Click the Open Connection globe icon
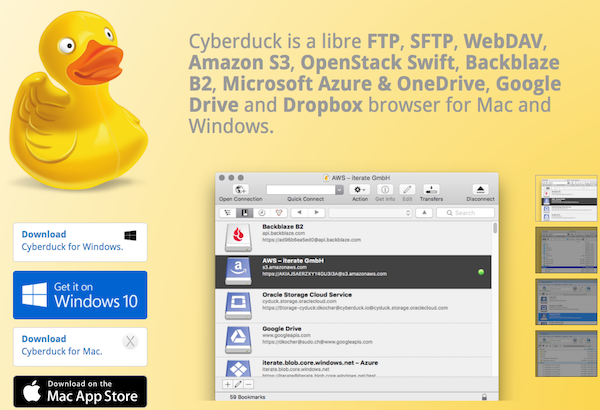 240,189
